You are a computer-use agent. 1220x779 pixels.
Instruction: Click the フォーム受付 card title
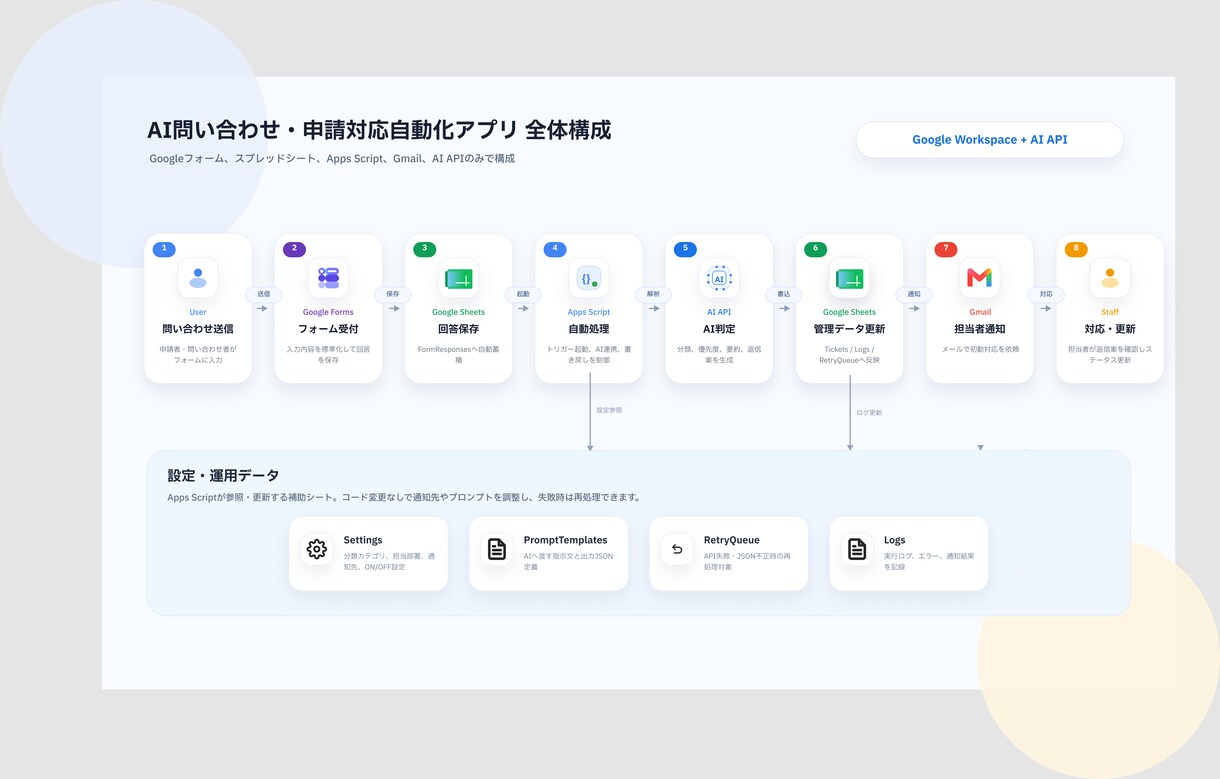(x=328, y=329)
